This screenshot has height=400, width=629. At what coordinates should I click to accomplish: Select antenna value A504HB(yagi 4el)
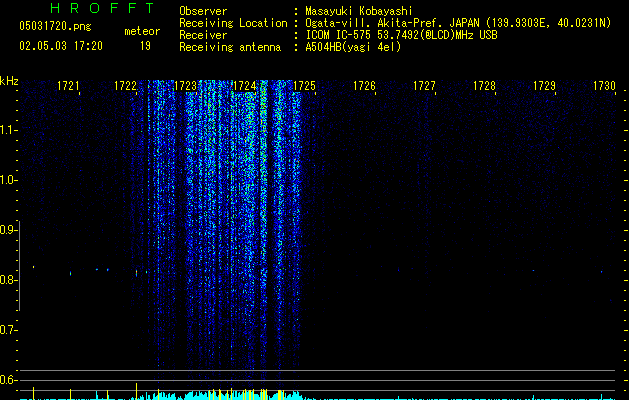coord(353,47)
